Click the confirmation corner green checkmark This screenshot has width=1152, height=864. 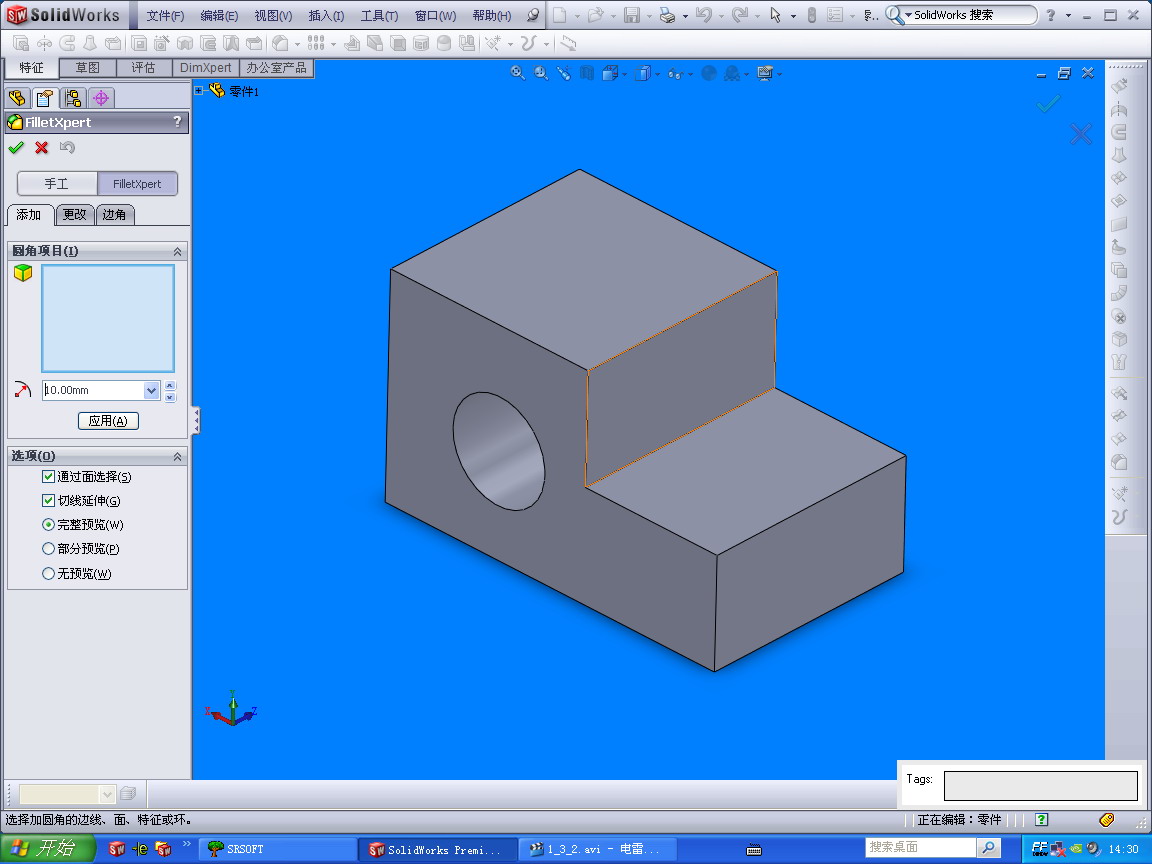(1048, 104)
